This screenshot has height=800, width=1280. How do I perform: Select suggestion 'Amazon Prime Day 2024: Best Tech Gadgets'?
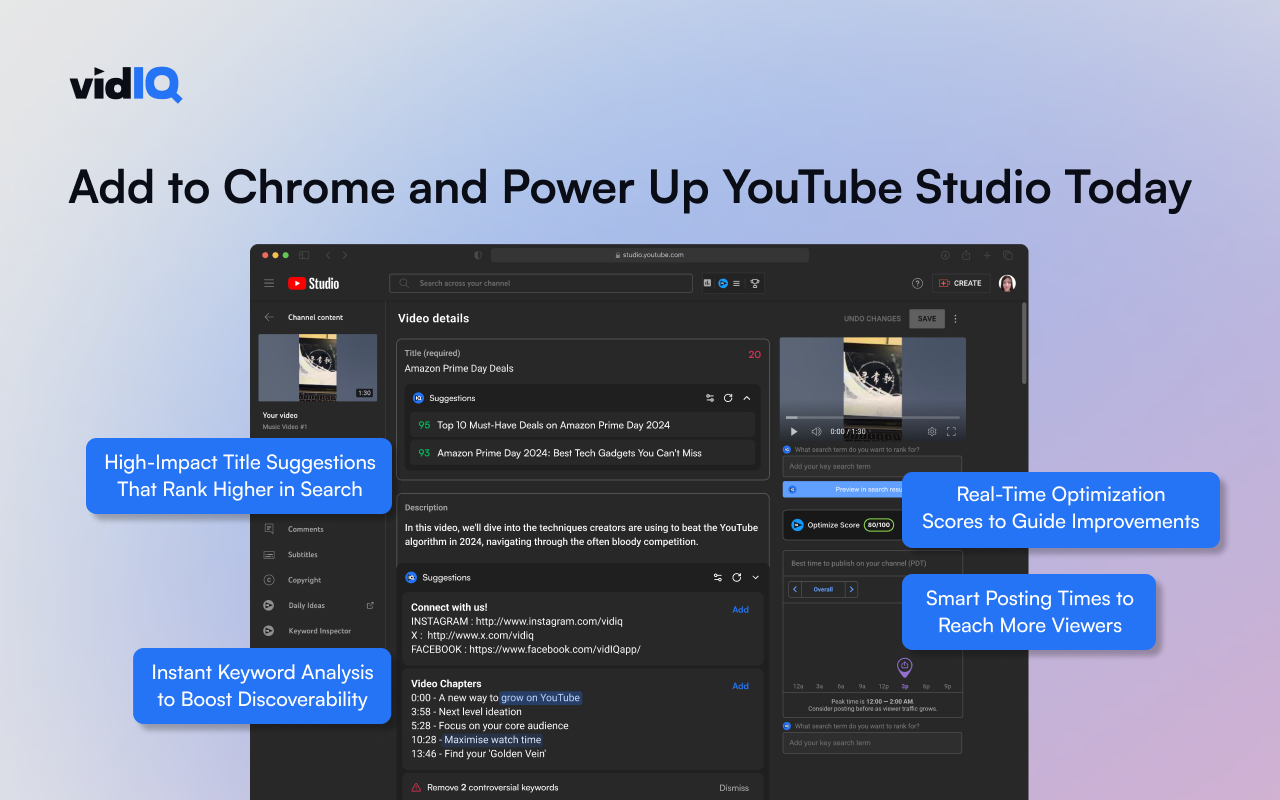[x=582, y=453]
